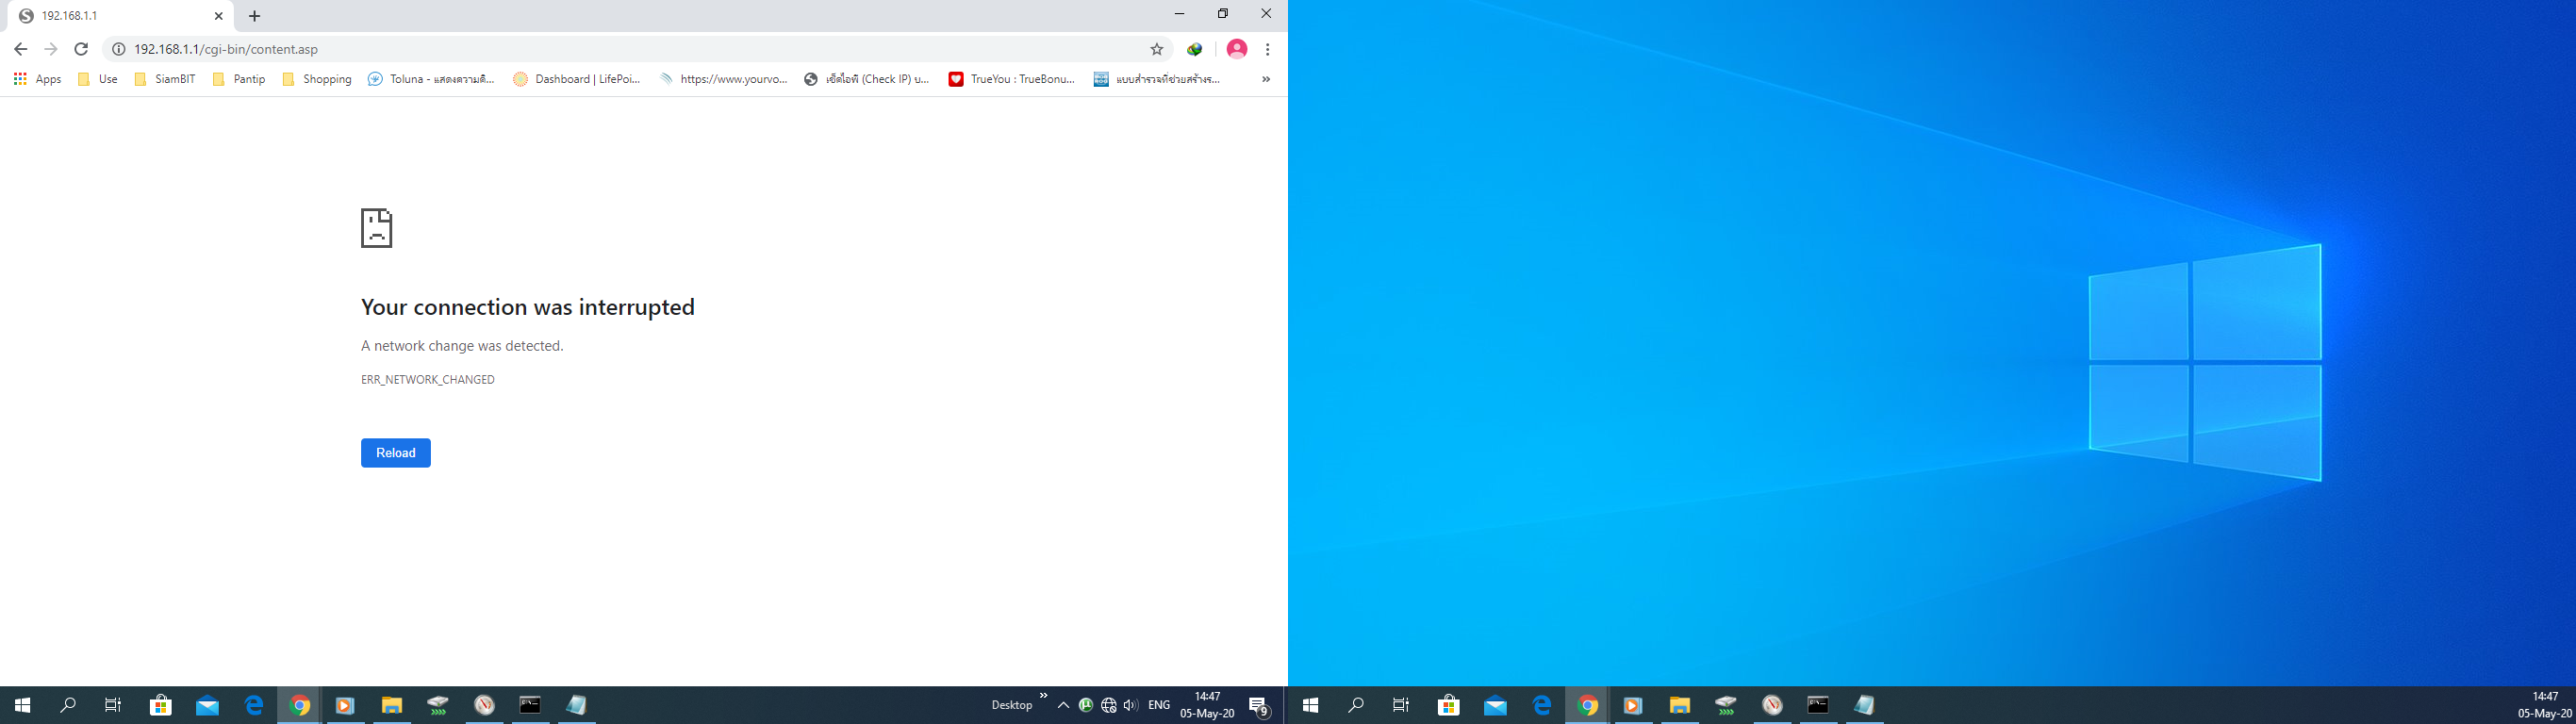The width and height of the screenshot is (2576, 724).
Task: Open Action Center with 9 notifications
Action: (x=1260, y=706)
